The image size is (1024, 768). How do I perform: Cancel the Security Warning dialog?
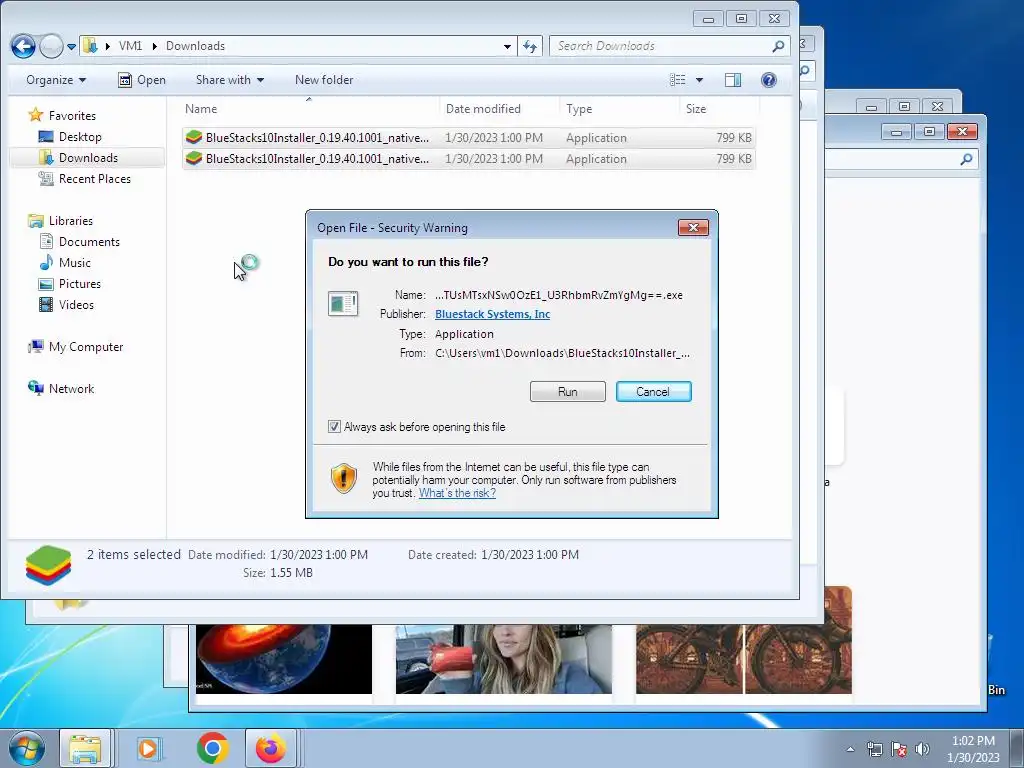click(x=653, y=392)
